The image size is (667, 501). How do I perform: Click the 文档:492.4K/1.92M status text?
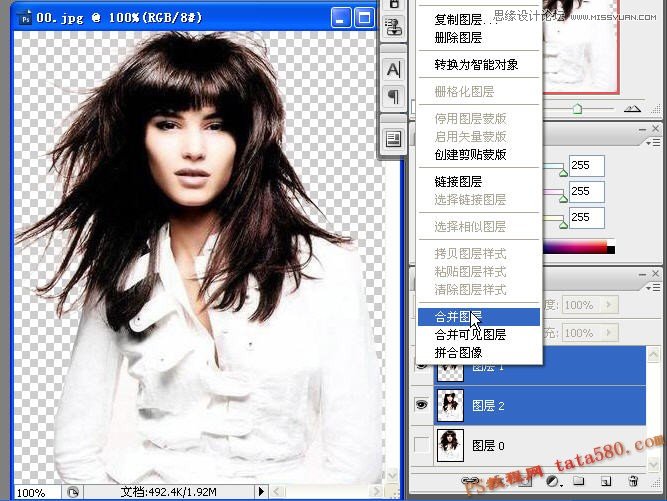click(x=169, y=492)
